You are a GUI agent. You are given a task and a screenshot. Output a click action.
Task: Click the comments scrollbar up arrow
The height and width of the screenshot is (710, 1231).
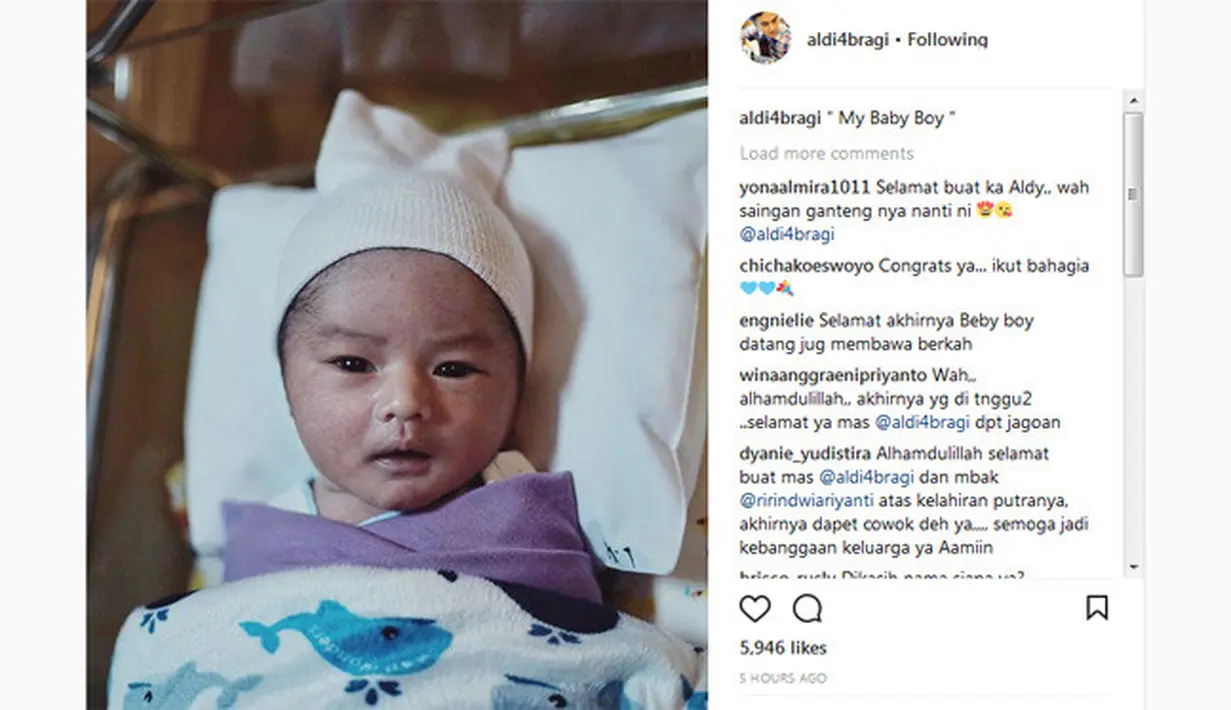coord(1133,100)
